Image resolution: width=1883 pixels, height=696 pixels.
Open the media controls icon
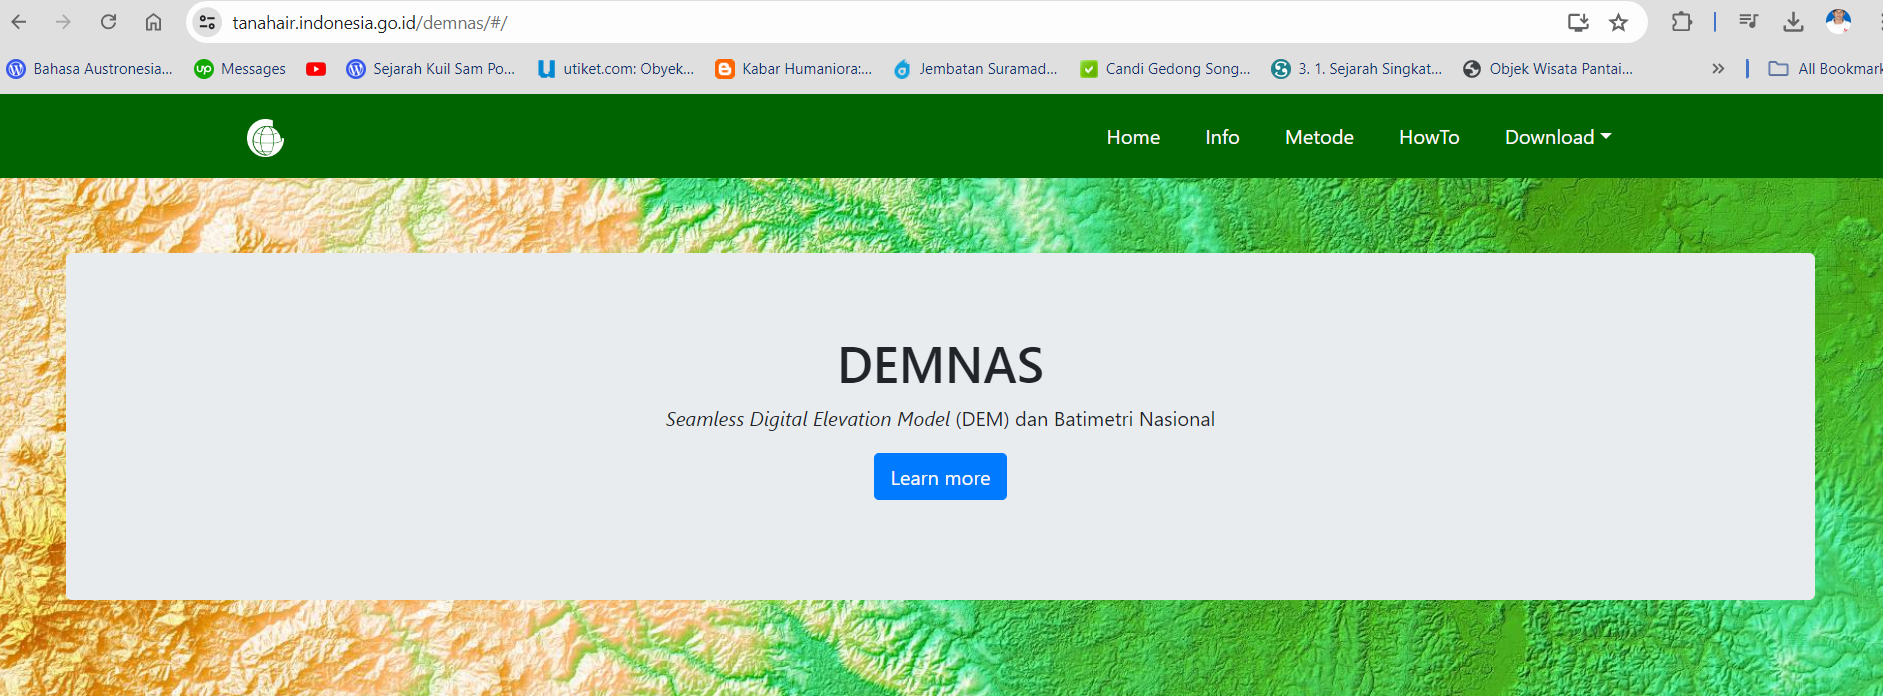[1748, 22]
